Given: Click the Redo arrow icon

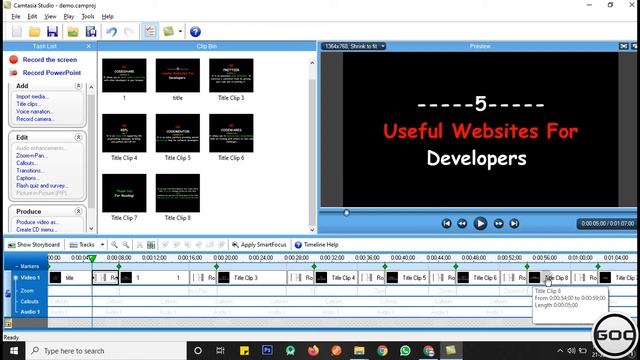Looking at the screenshot, I should [129, 31].
